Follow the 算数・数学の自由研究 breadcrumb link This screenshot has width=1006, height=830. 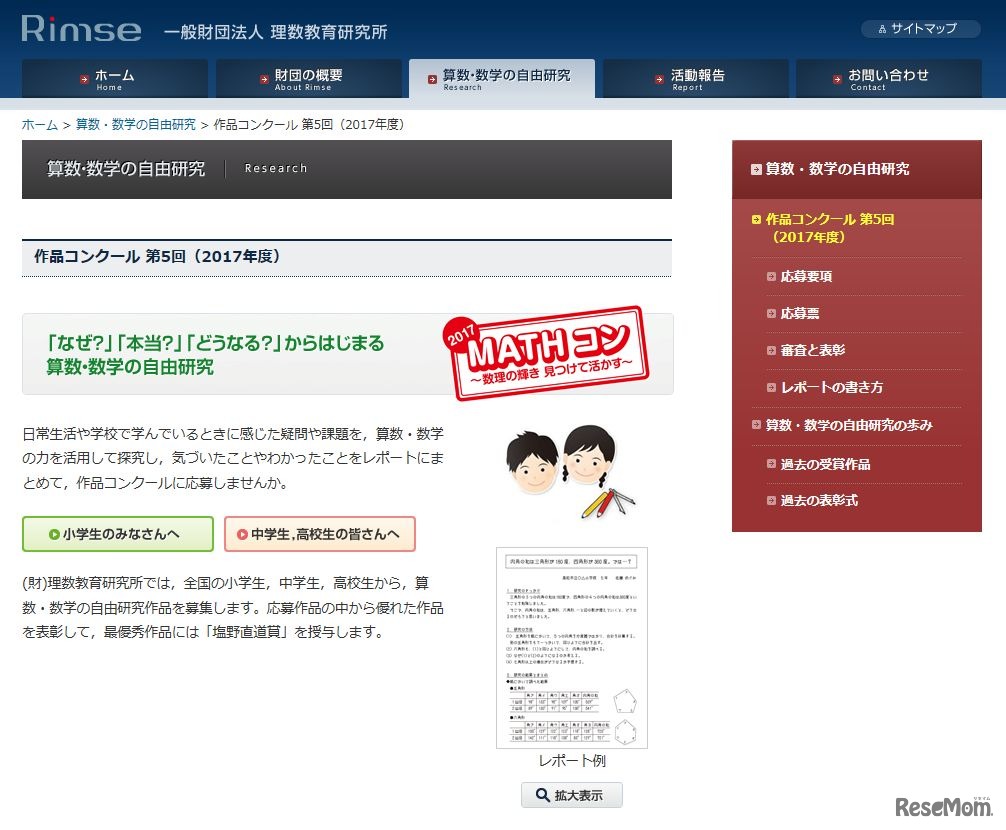(135, 124)
